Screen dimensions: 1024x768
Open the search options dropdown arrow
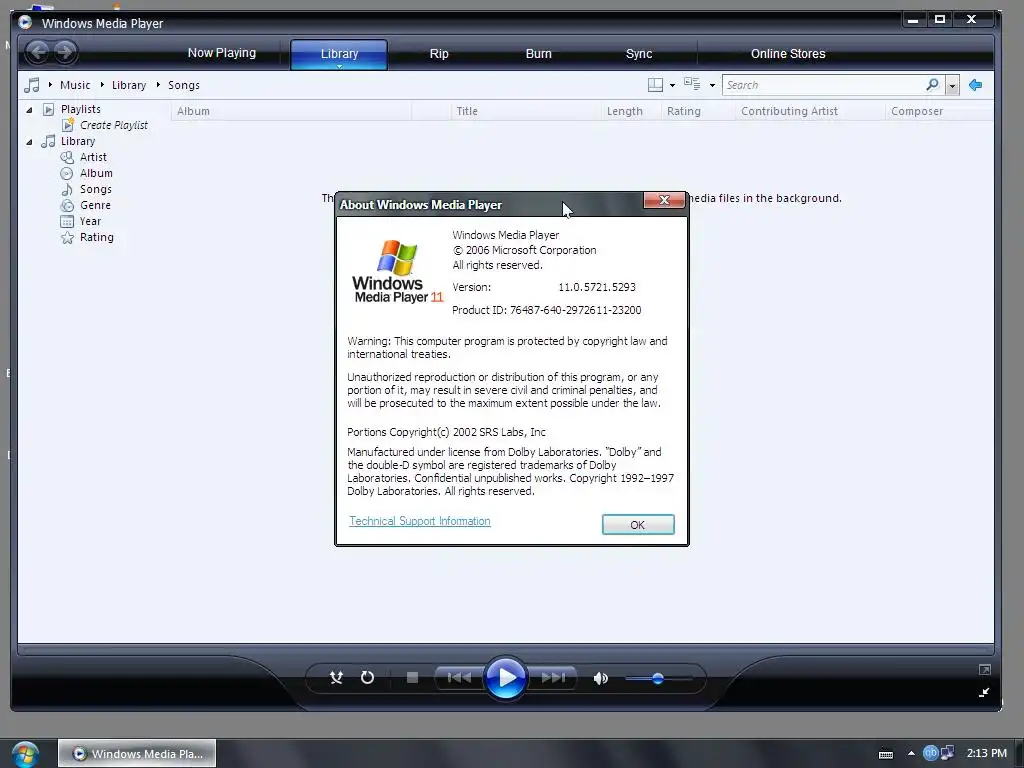952,86
